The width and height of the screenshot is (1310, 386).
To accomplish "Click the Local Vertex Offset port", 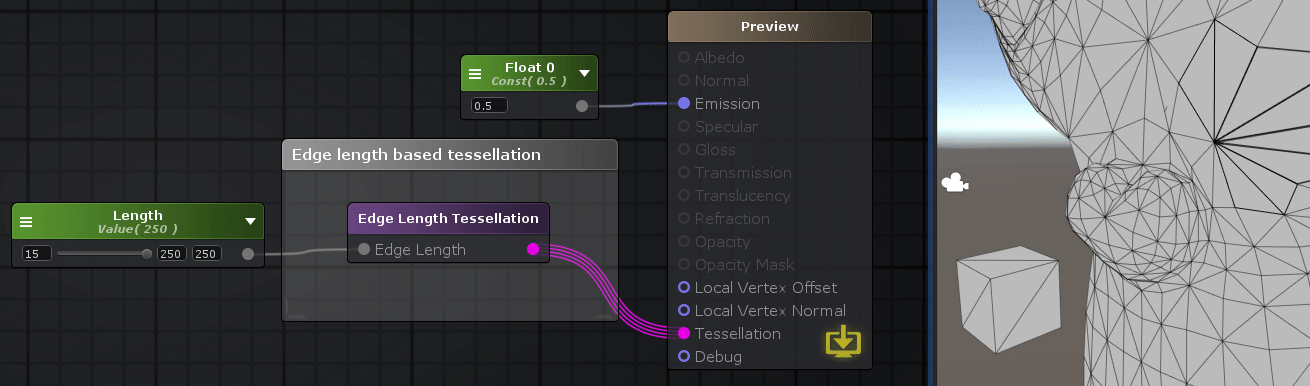I will pos(684,288).
